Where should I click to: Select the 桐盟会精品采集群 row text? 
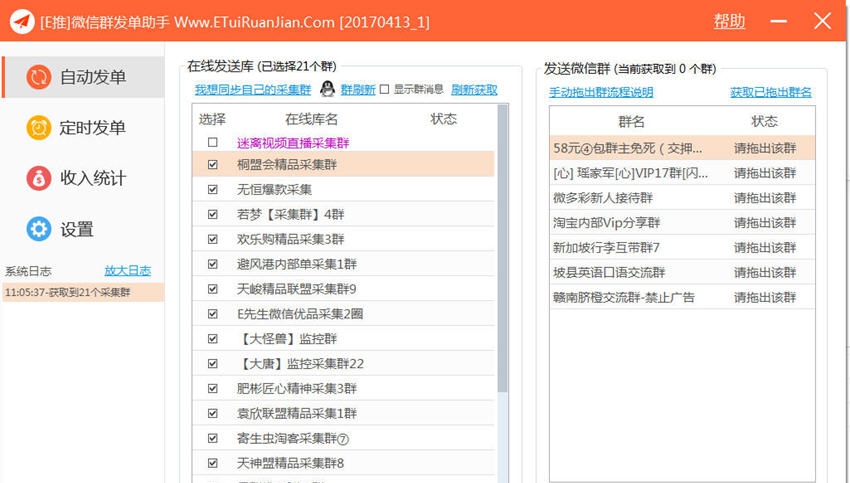point(287,165)
